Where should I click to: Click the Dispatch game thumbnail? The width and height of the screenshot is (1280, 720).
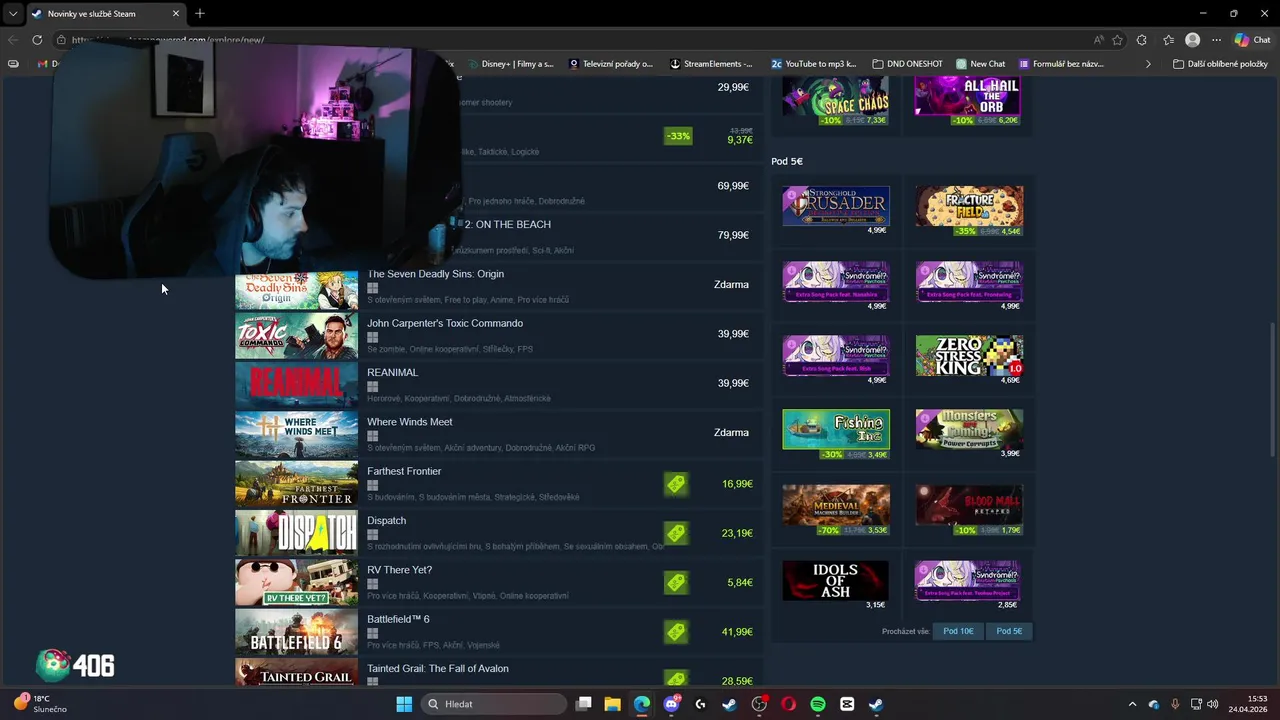point(296,533)
